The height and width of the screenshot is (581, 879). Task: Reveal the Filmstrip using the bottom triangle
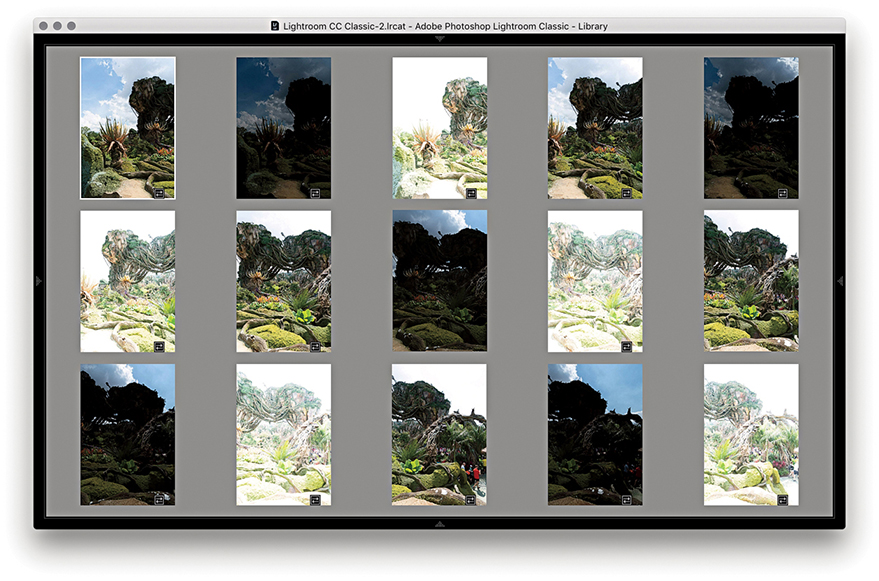point(439,523)
